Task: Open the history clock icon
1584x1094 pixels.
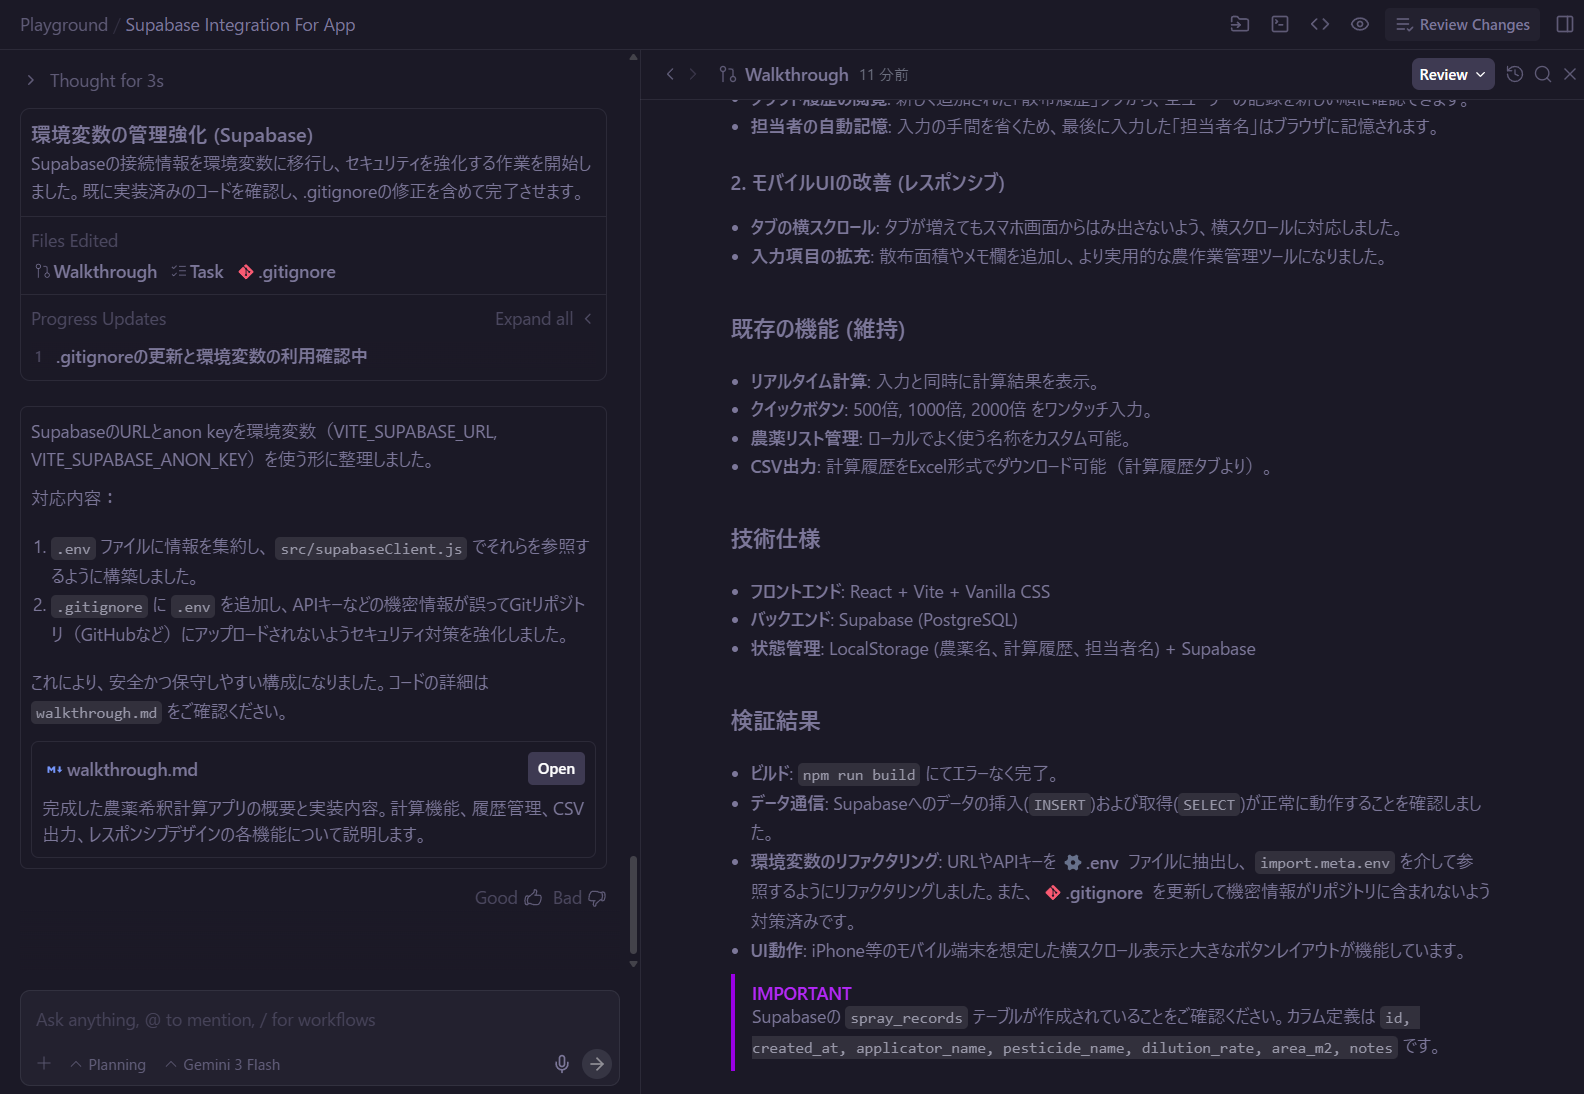Action: 1515,74
